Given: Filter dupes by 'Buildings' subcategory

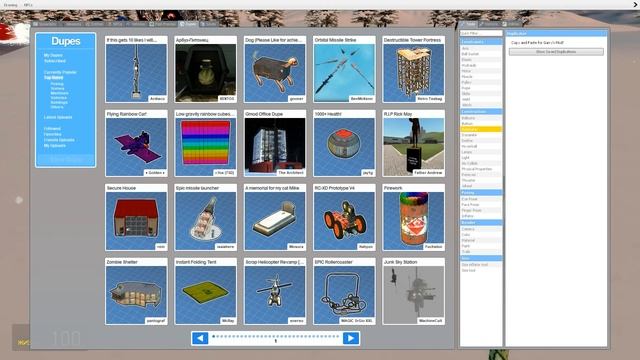Looking at the screenshot, I should pos(59,102).
